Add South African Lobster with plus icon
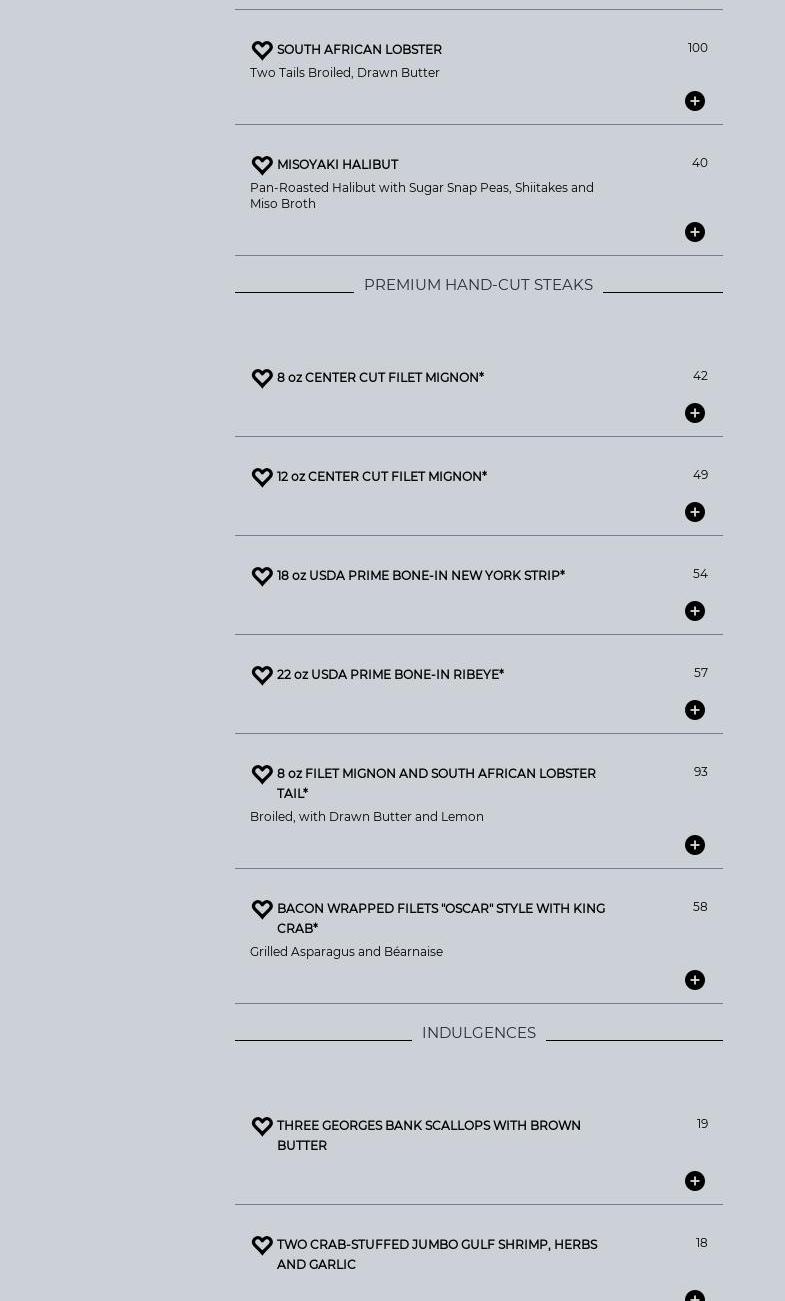 pos(695,101)
